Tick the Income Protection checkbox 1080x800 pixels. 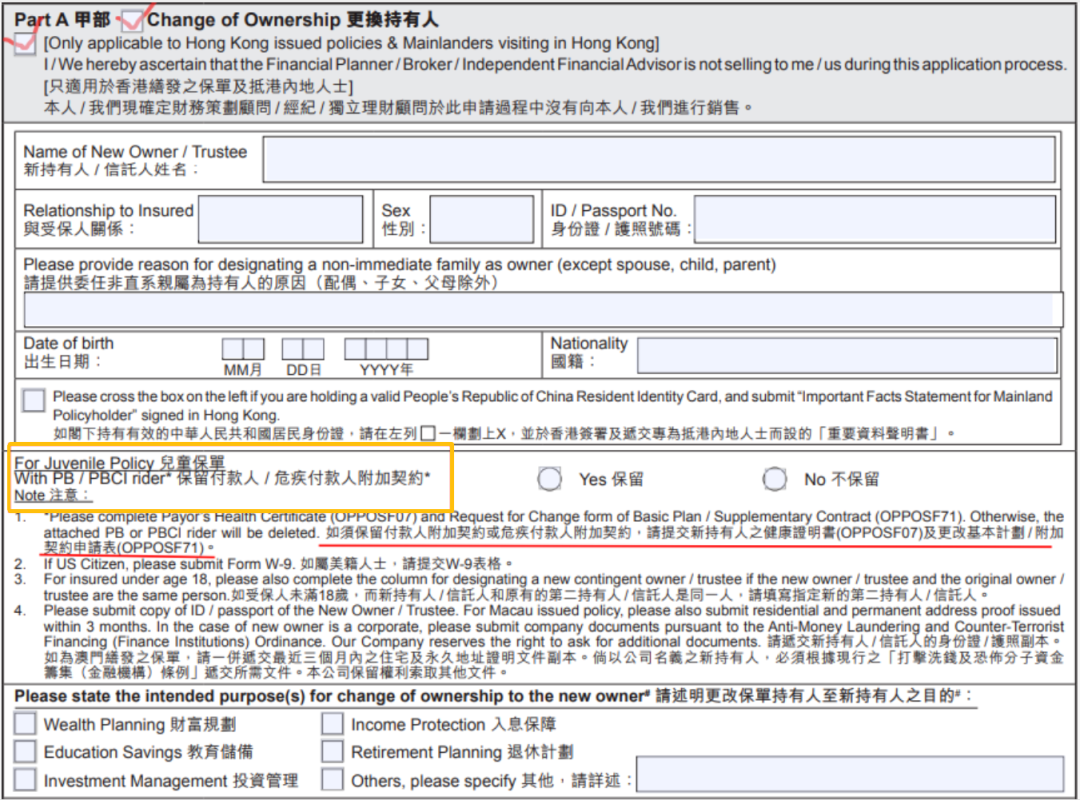(x=333, y=724)
